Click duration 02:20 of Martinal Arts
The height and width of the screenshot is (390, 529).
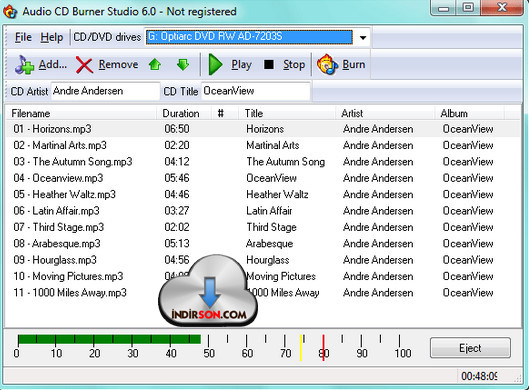click(x=177, y=145)
